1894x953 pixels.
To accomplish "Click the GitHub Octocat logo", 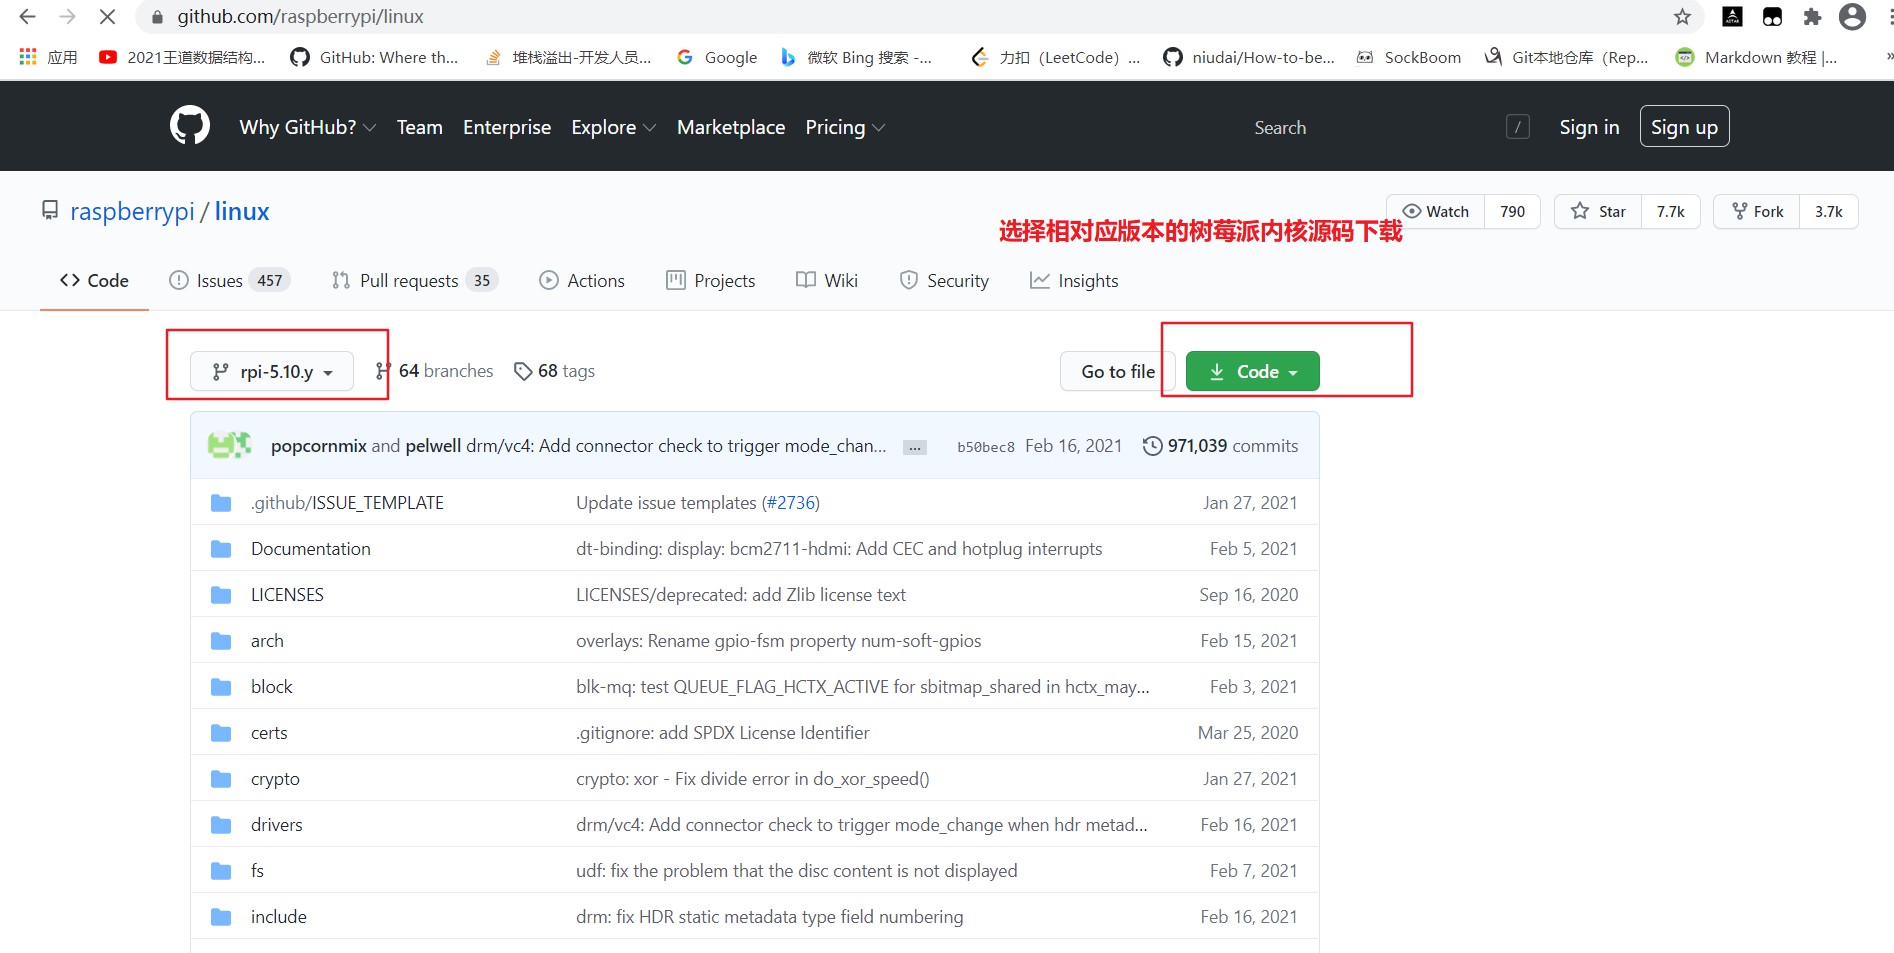I will pyautogui.click(x=190, y=126).
